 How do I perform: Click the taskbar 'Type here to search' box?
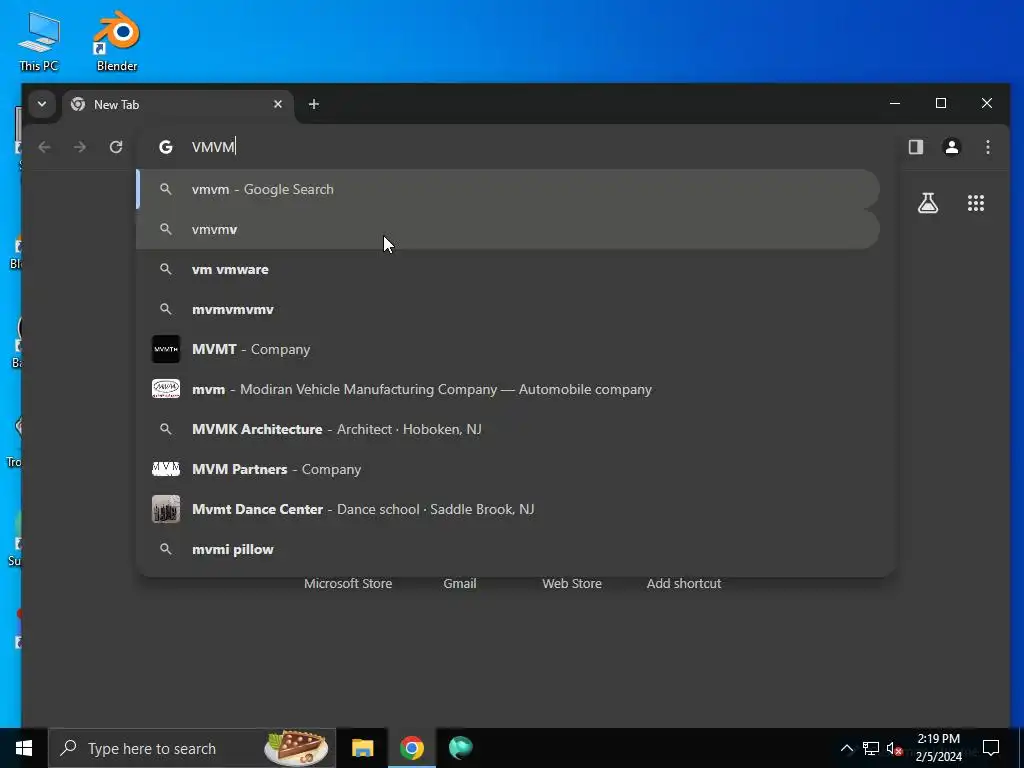193,748
